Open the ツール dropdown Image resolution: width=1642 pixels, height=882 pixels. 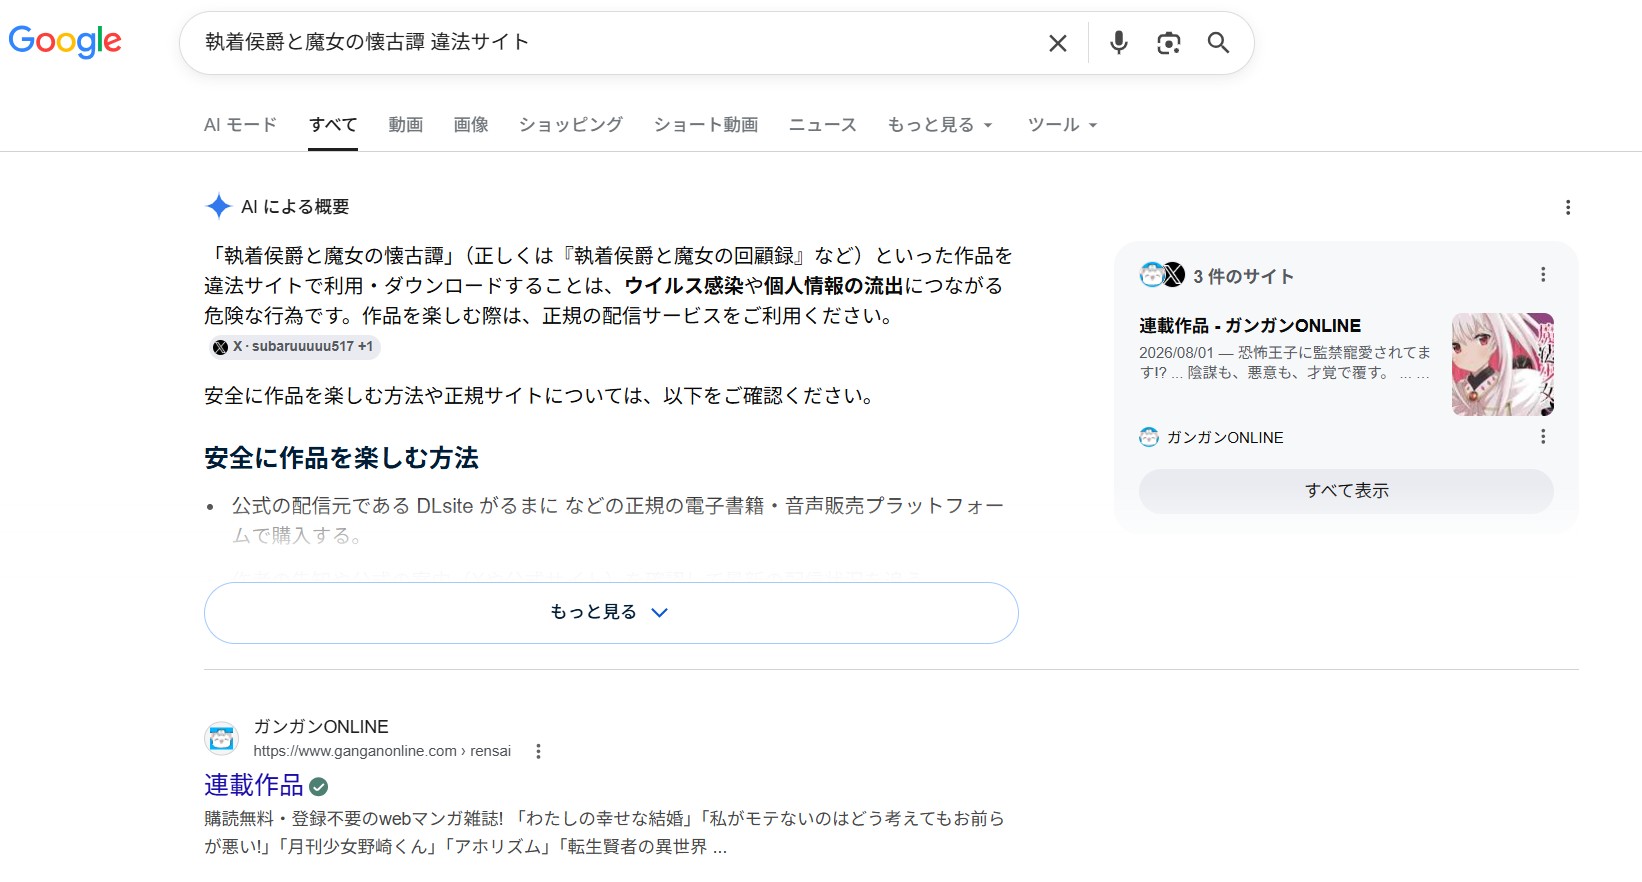[x=1063, y=125]
